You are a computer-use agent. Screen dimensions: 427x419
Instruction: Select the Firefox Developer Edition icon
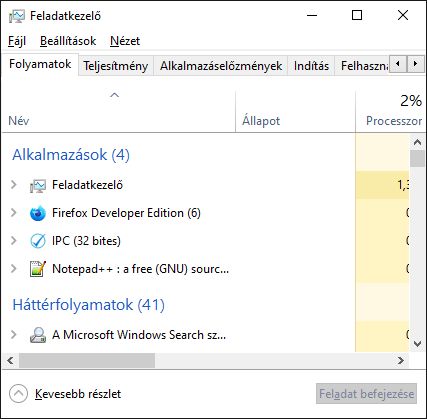38,213
